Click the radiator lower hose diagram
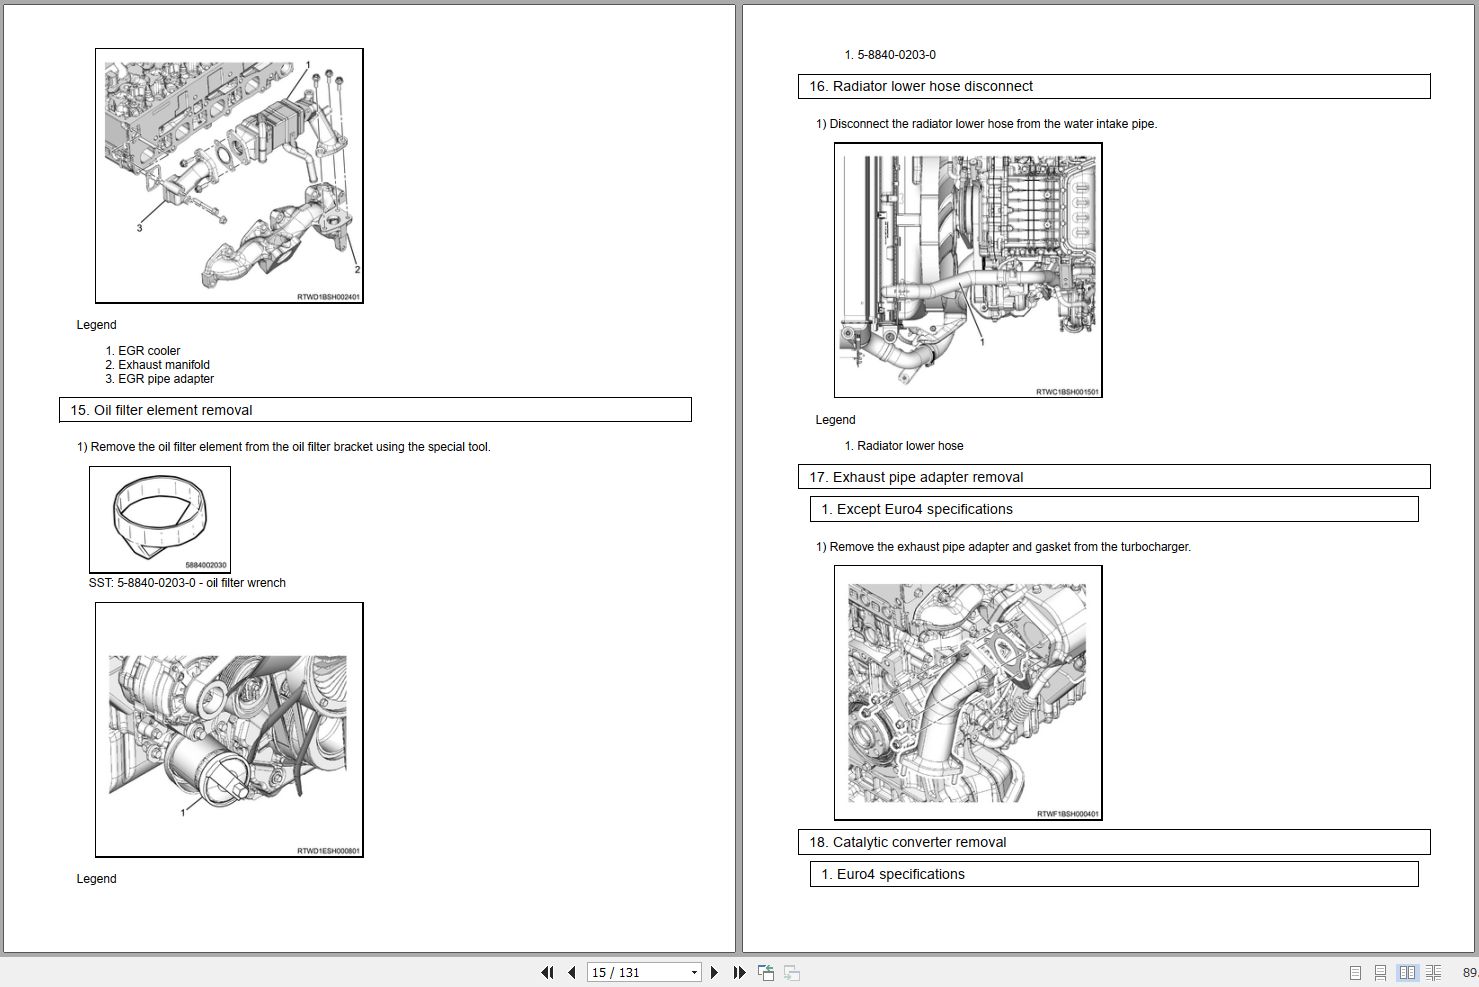The image size is (1479, 987). tap(968, 270)
